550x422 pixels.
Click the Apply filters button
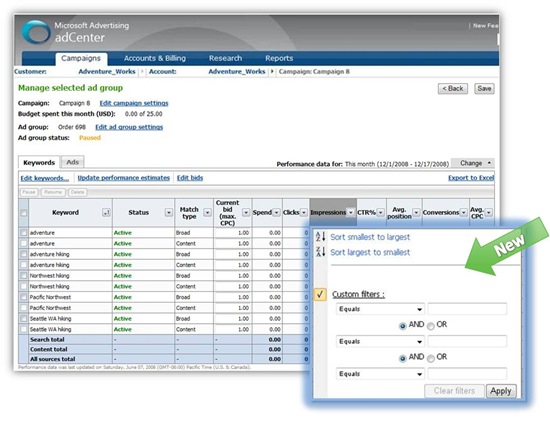501,391
